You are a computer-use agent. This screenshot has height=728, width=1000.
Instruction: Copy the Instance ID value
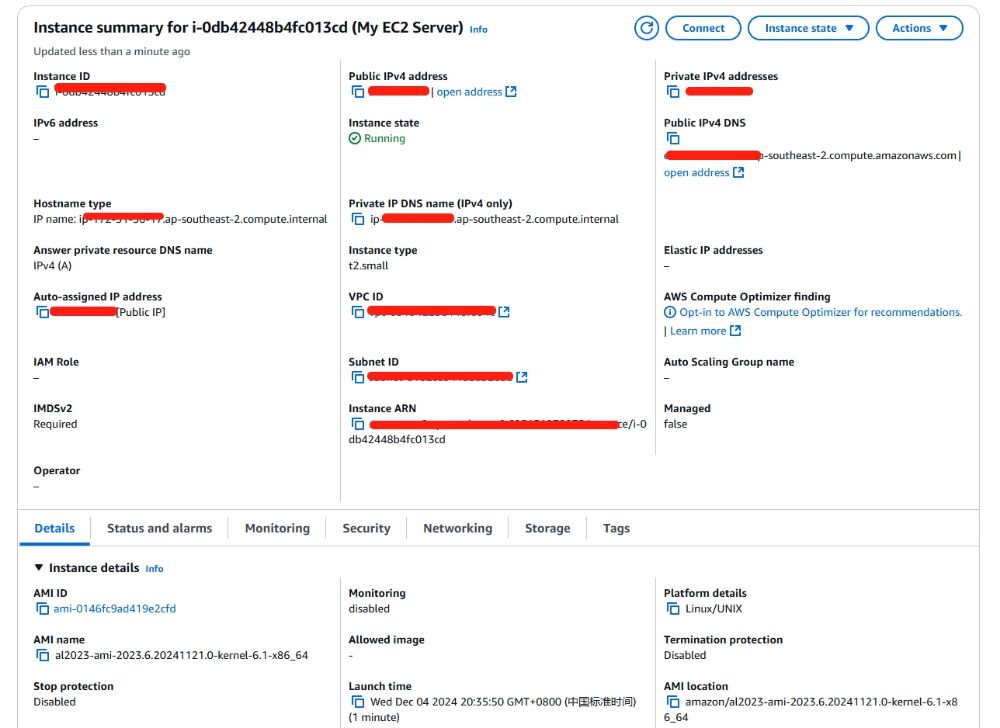tap(42, 92)
